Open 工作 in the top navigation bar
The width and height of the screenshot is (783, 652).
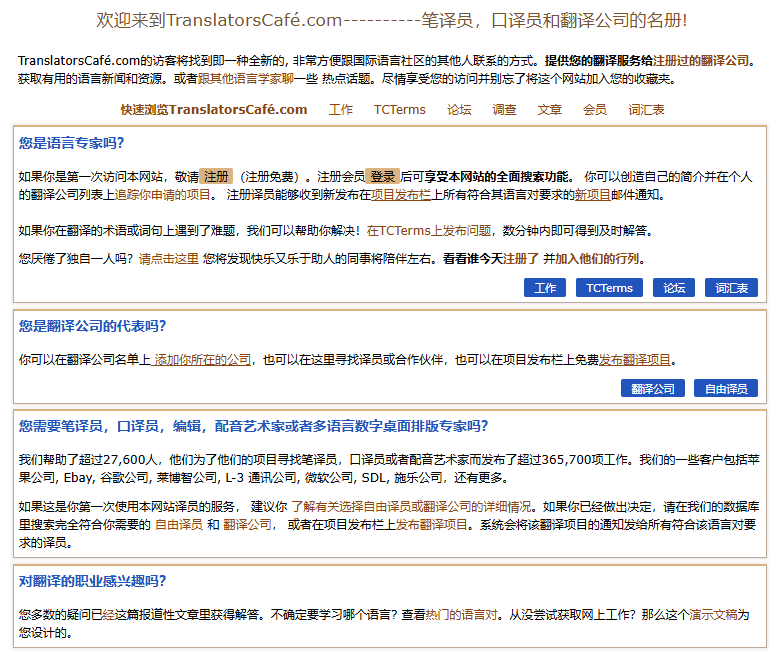341,110
